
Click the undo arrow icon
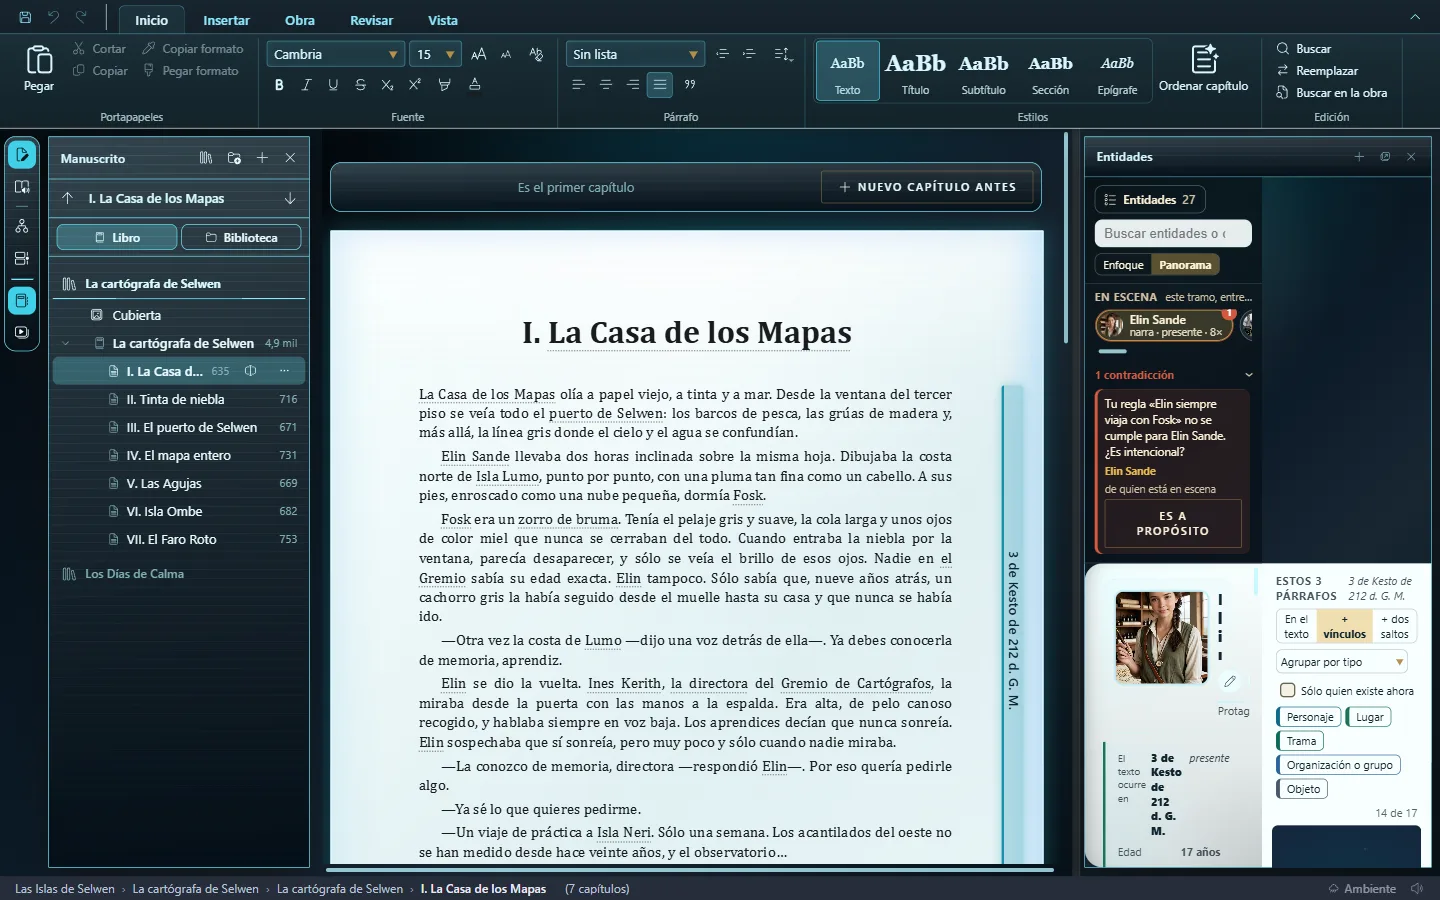point(53,17)
